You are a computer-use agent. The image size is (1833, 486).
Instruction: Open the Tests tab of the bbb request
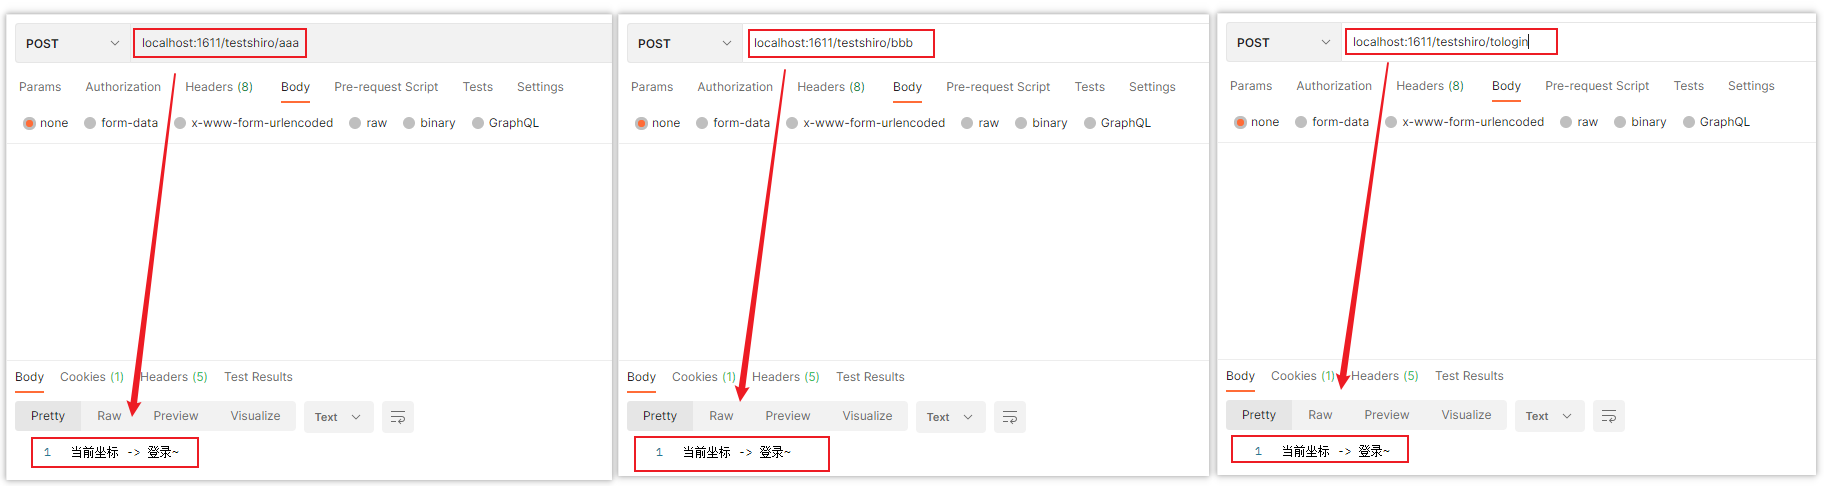click(1090, 87)
